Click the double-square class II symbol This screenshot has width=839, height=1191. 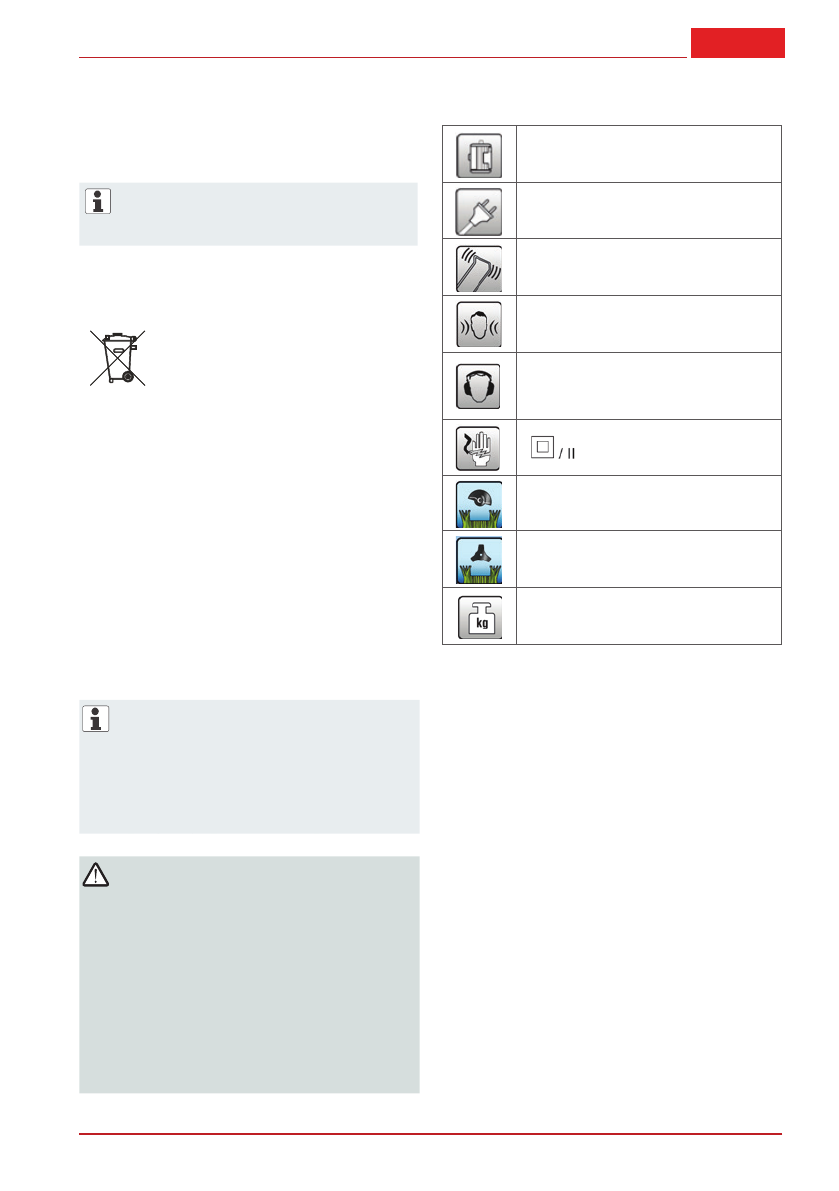pyautogui.click(x=541, y=447)
